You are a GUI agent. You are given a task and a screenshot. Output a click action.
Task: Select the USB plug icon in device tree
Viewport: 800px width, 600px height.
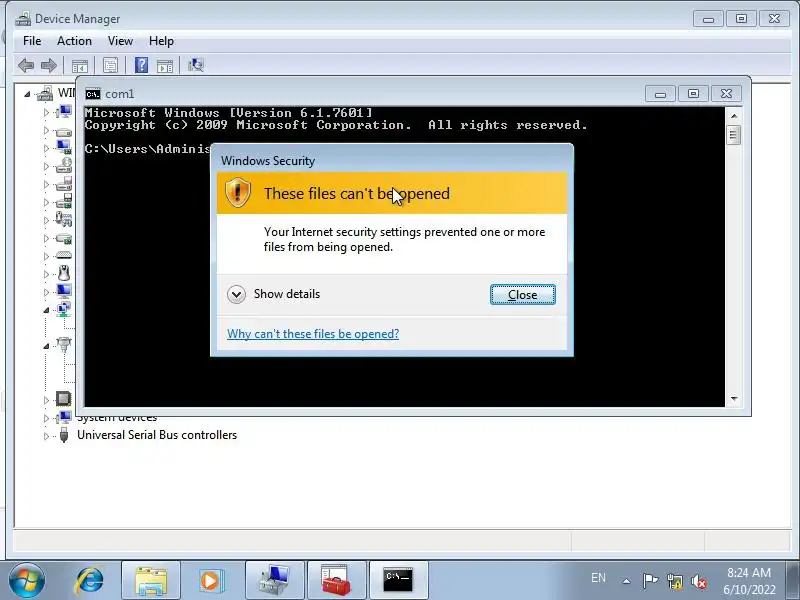(x=64, y=435)
